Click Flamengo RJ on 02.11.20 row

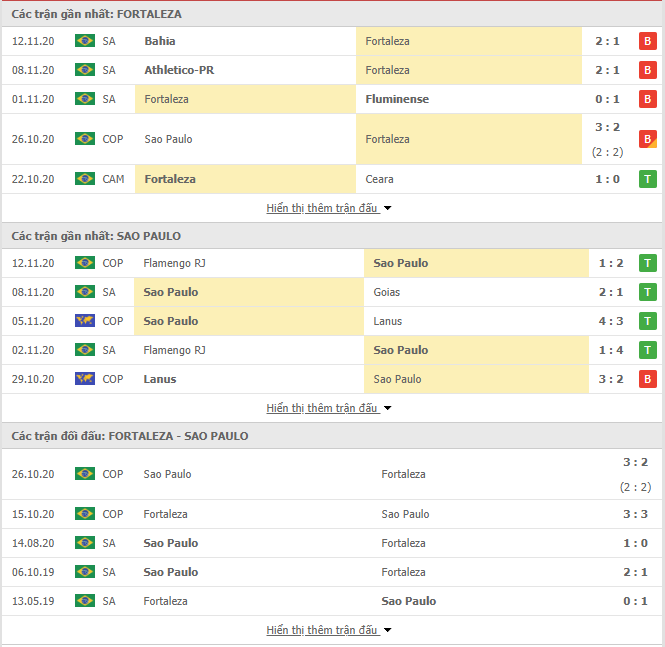174,350
